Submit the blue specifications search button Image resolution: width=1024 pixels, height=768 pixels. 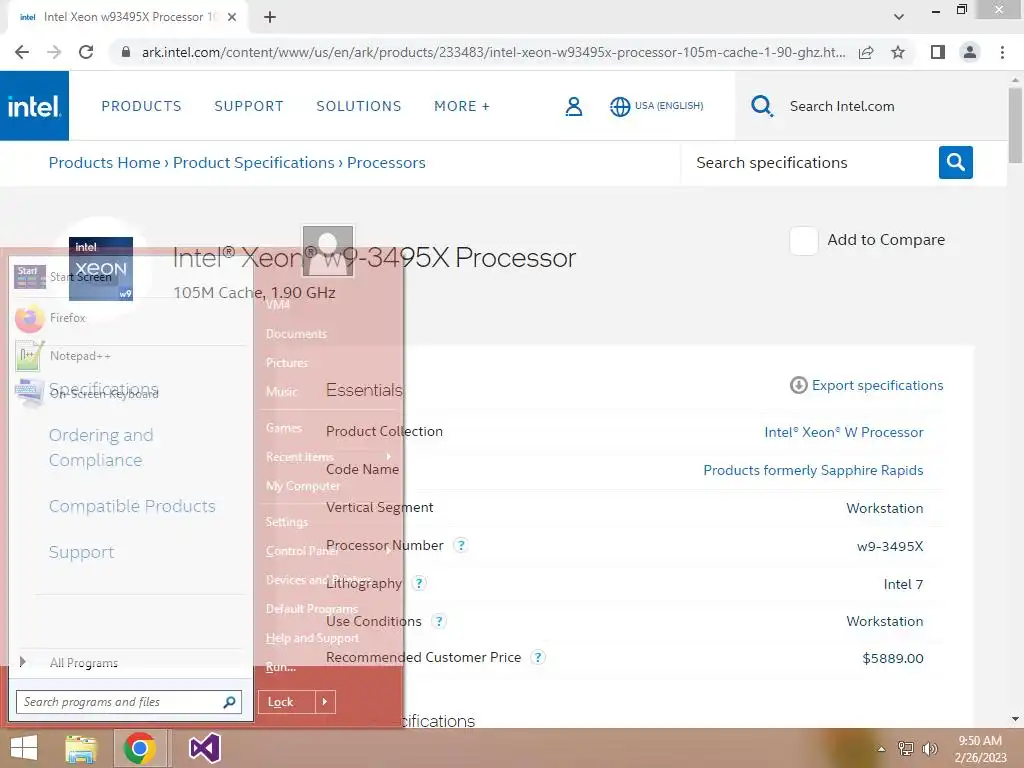point(955,162)
